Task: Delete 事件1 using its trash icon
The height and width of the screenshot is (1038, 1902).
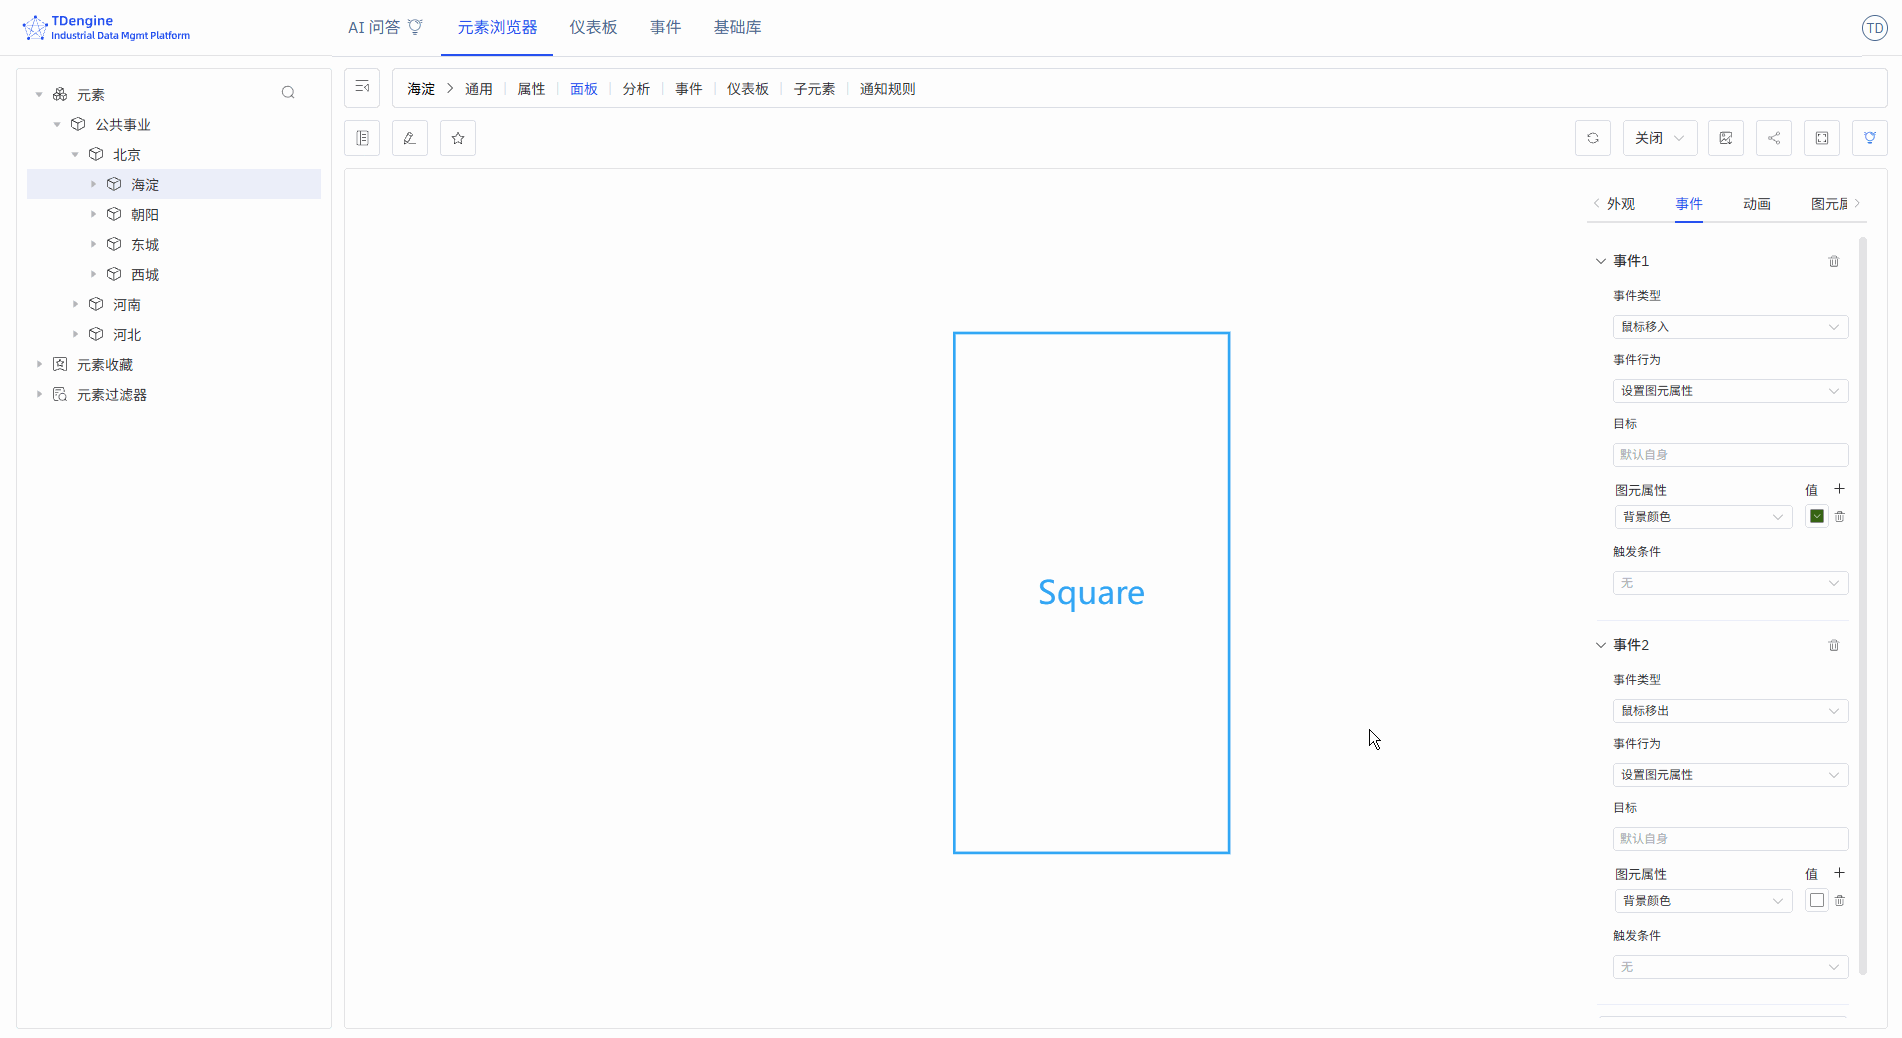Action: (1834, 261)
